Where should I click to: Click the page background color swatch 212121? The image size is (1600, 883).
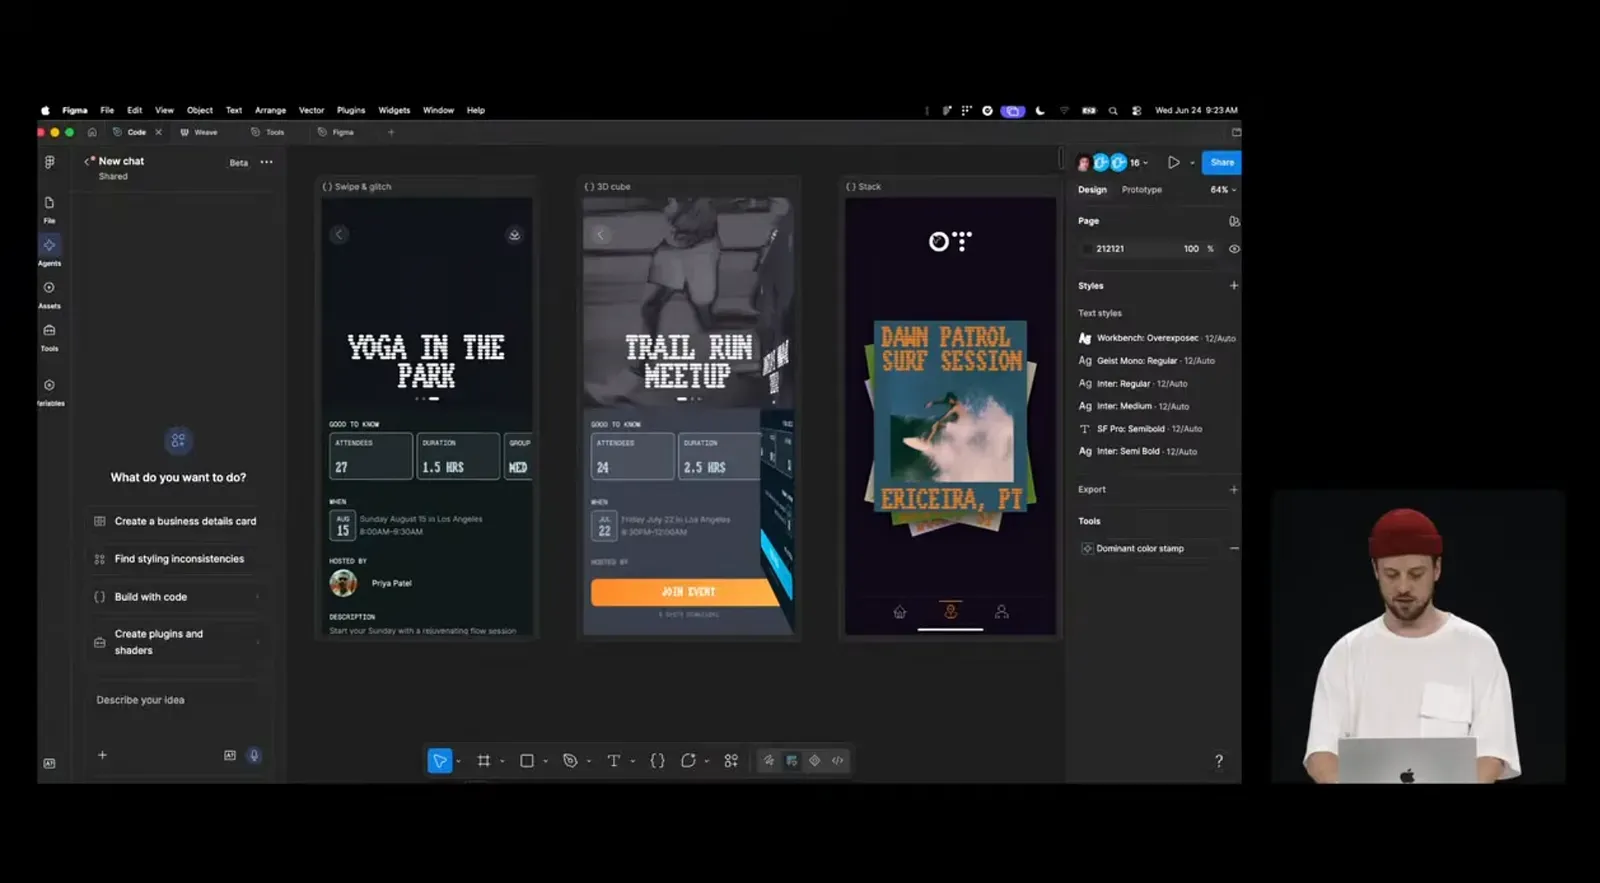click(1087, 249)
